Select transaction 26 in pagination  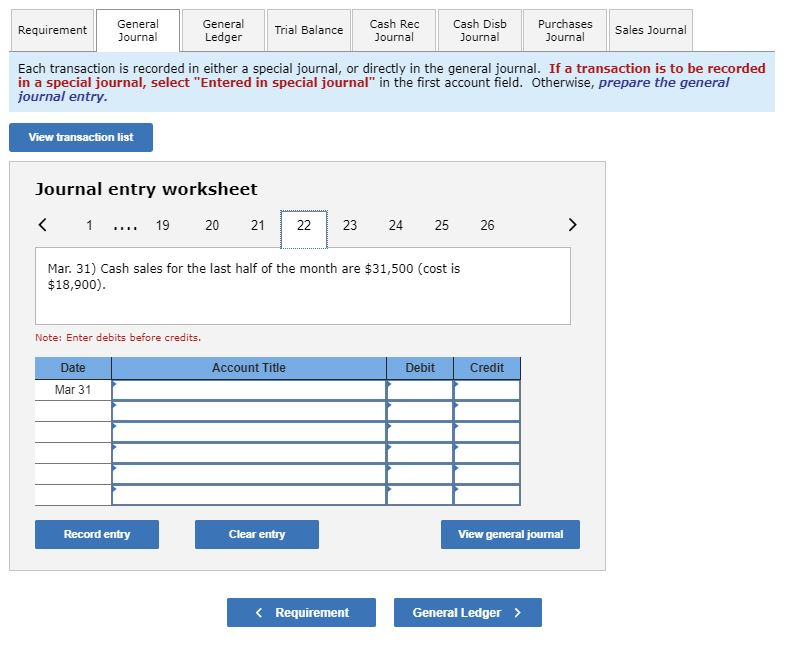coord(487,226)
